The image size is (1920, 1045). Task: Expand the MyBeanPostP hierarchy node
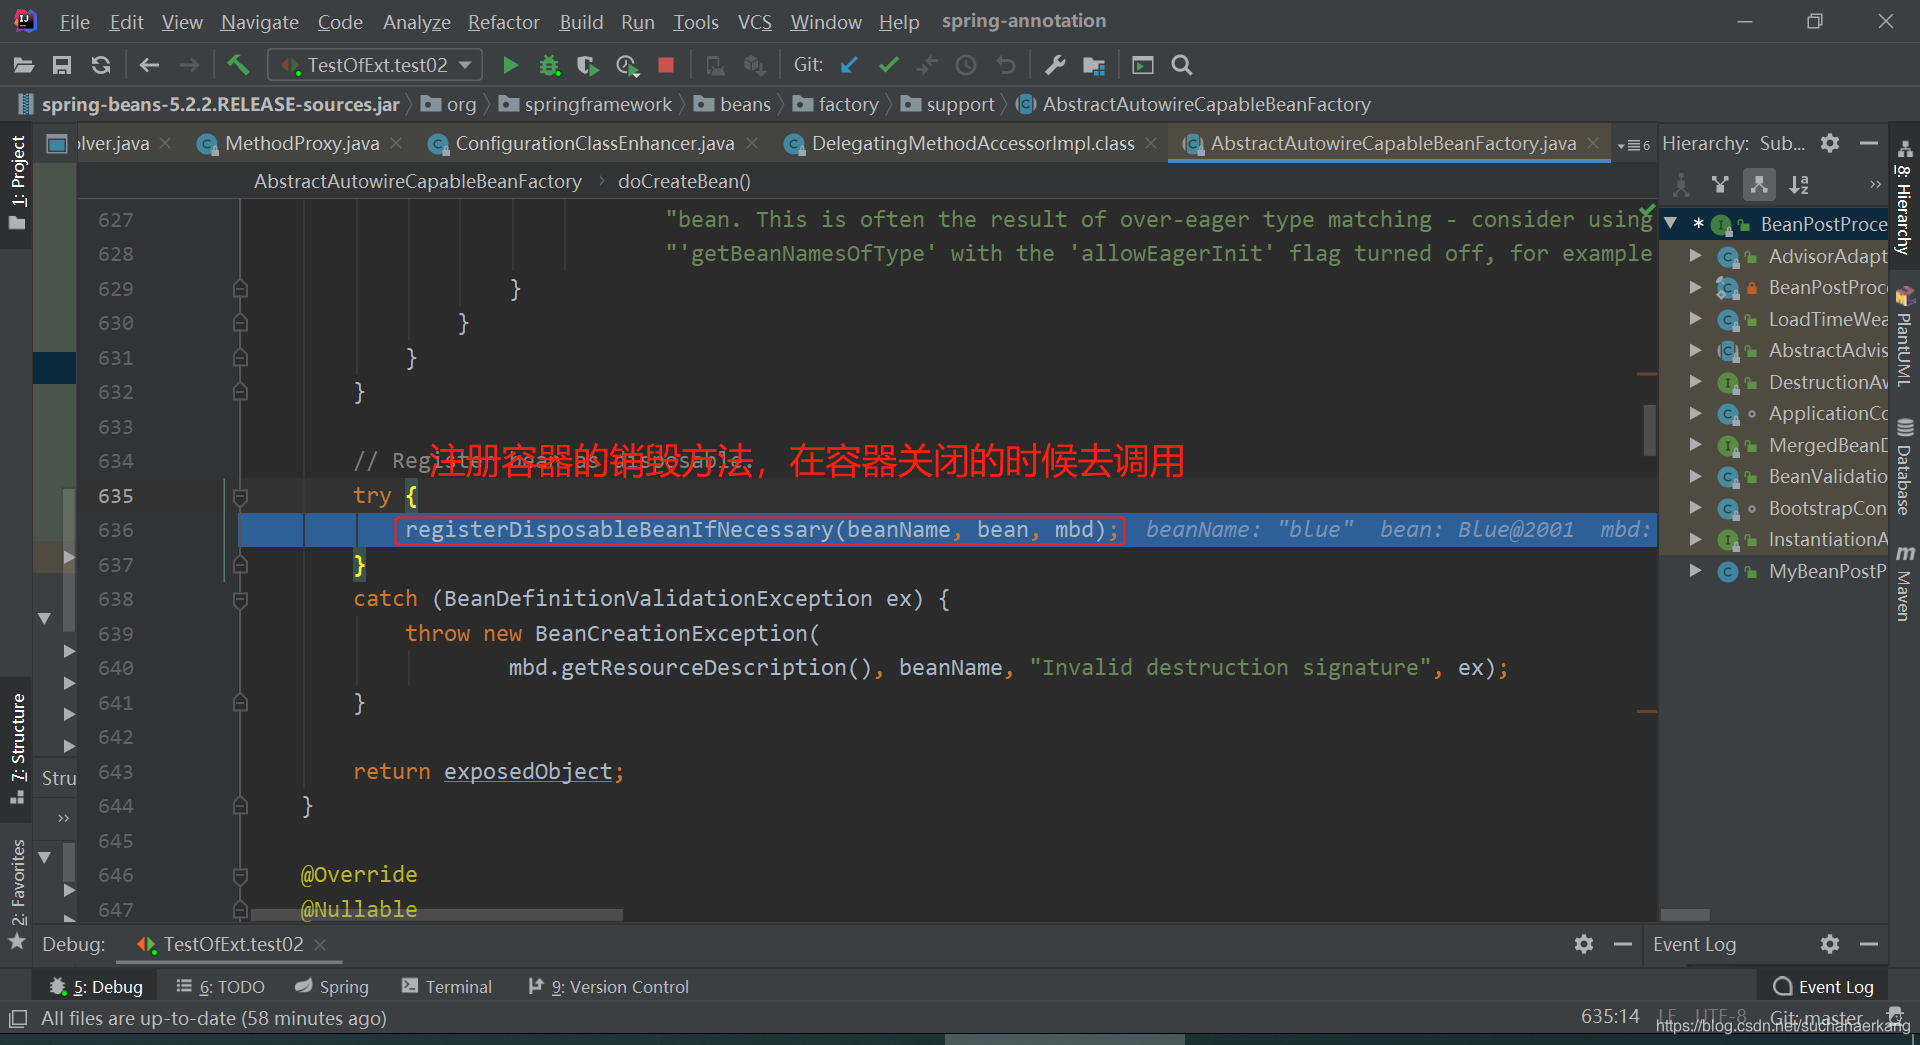click(x=1695, y=571)
